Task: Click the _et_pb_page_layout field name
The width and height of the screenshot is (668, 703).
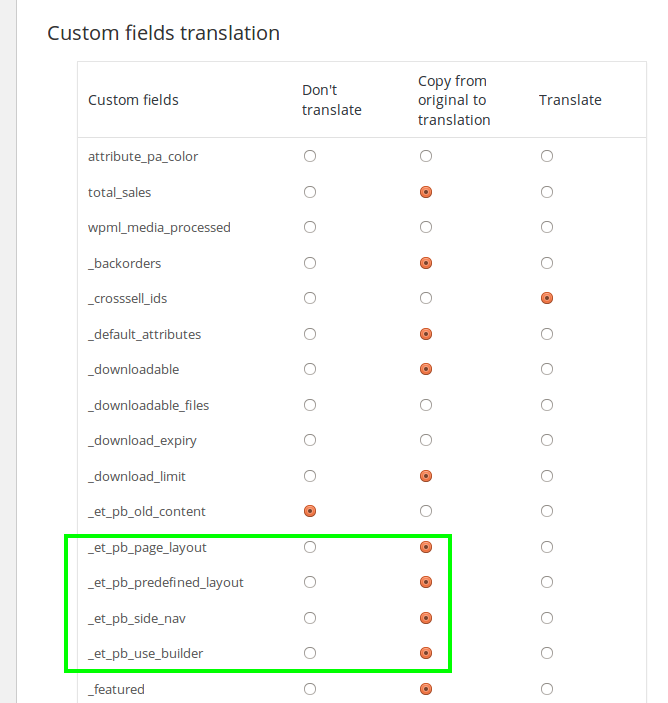Action: point(147,548)
